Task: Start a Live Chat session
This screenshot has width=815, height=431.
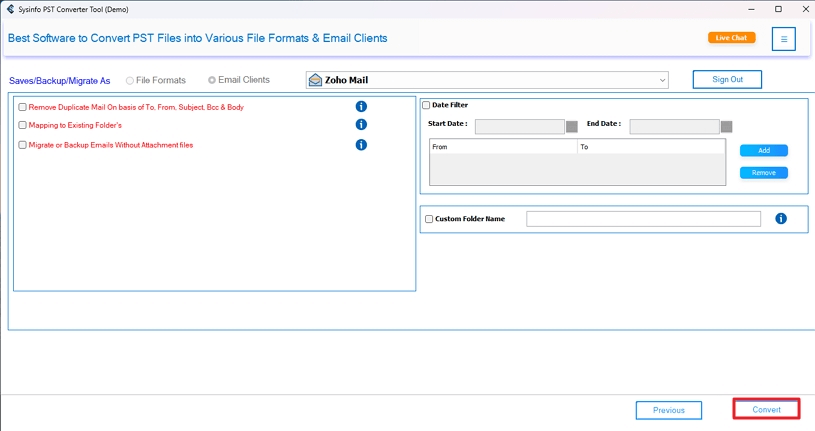Action: point(731,38)
